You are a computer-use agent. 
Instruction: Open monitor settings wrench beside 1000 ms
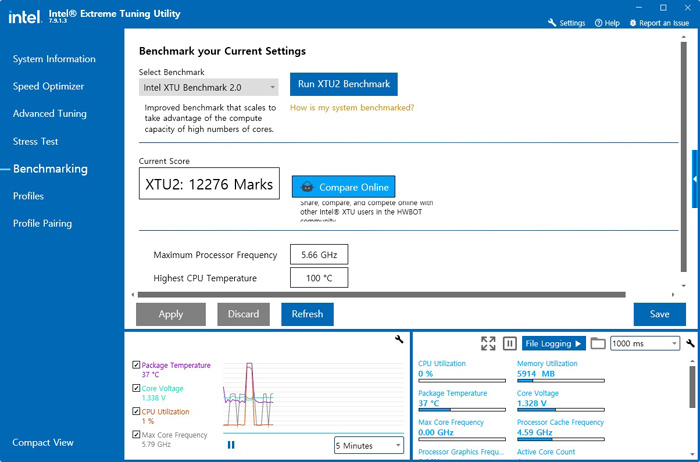coord(690,343)
